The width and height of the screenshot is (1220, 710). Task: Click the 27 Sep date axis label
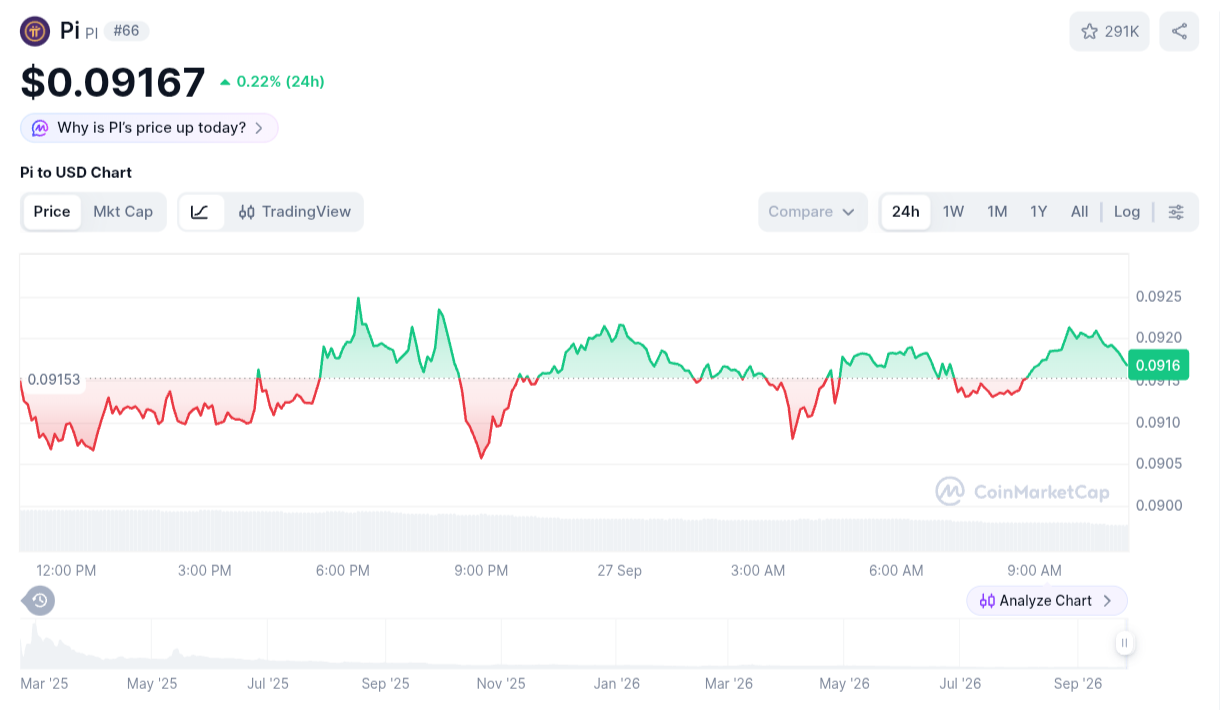[x=620, y=570]
